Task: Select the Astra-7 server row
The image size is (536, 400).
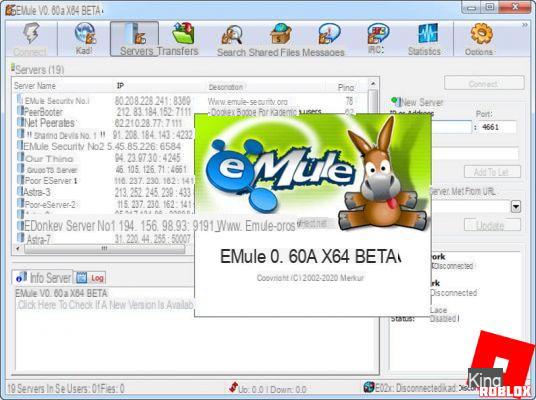Action: coord(105,239)
